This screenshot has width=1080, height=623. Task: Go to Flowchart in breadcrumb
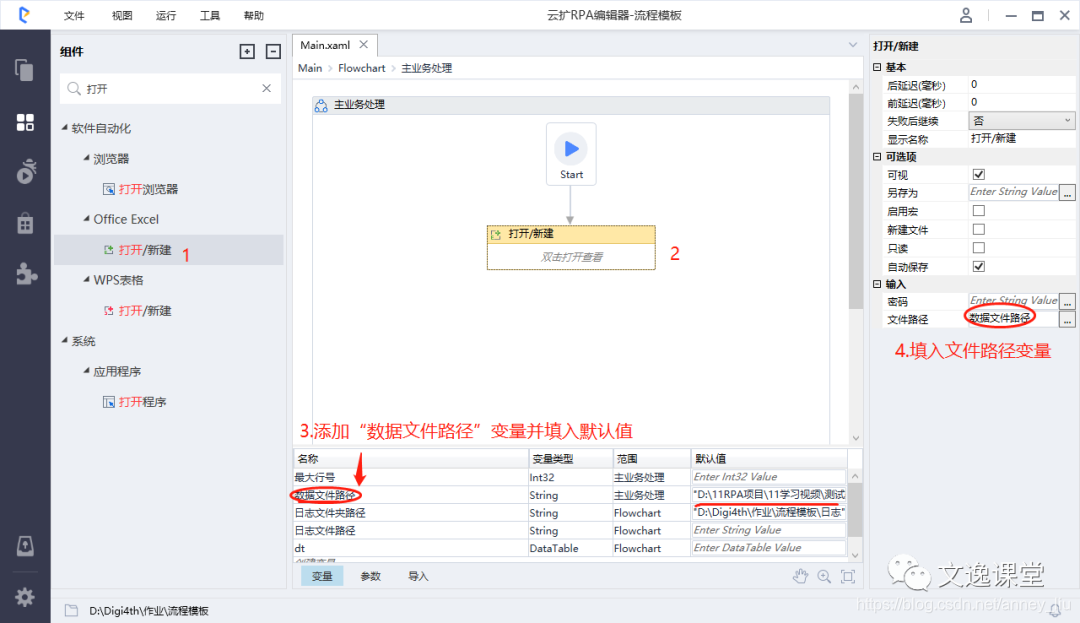tap(362, 68)
